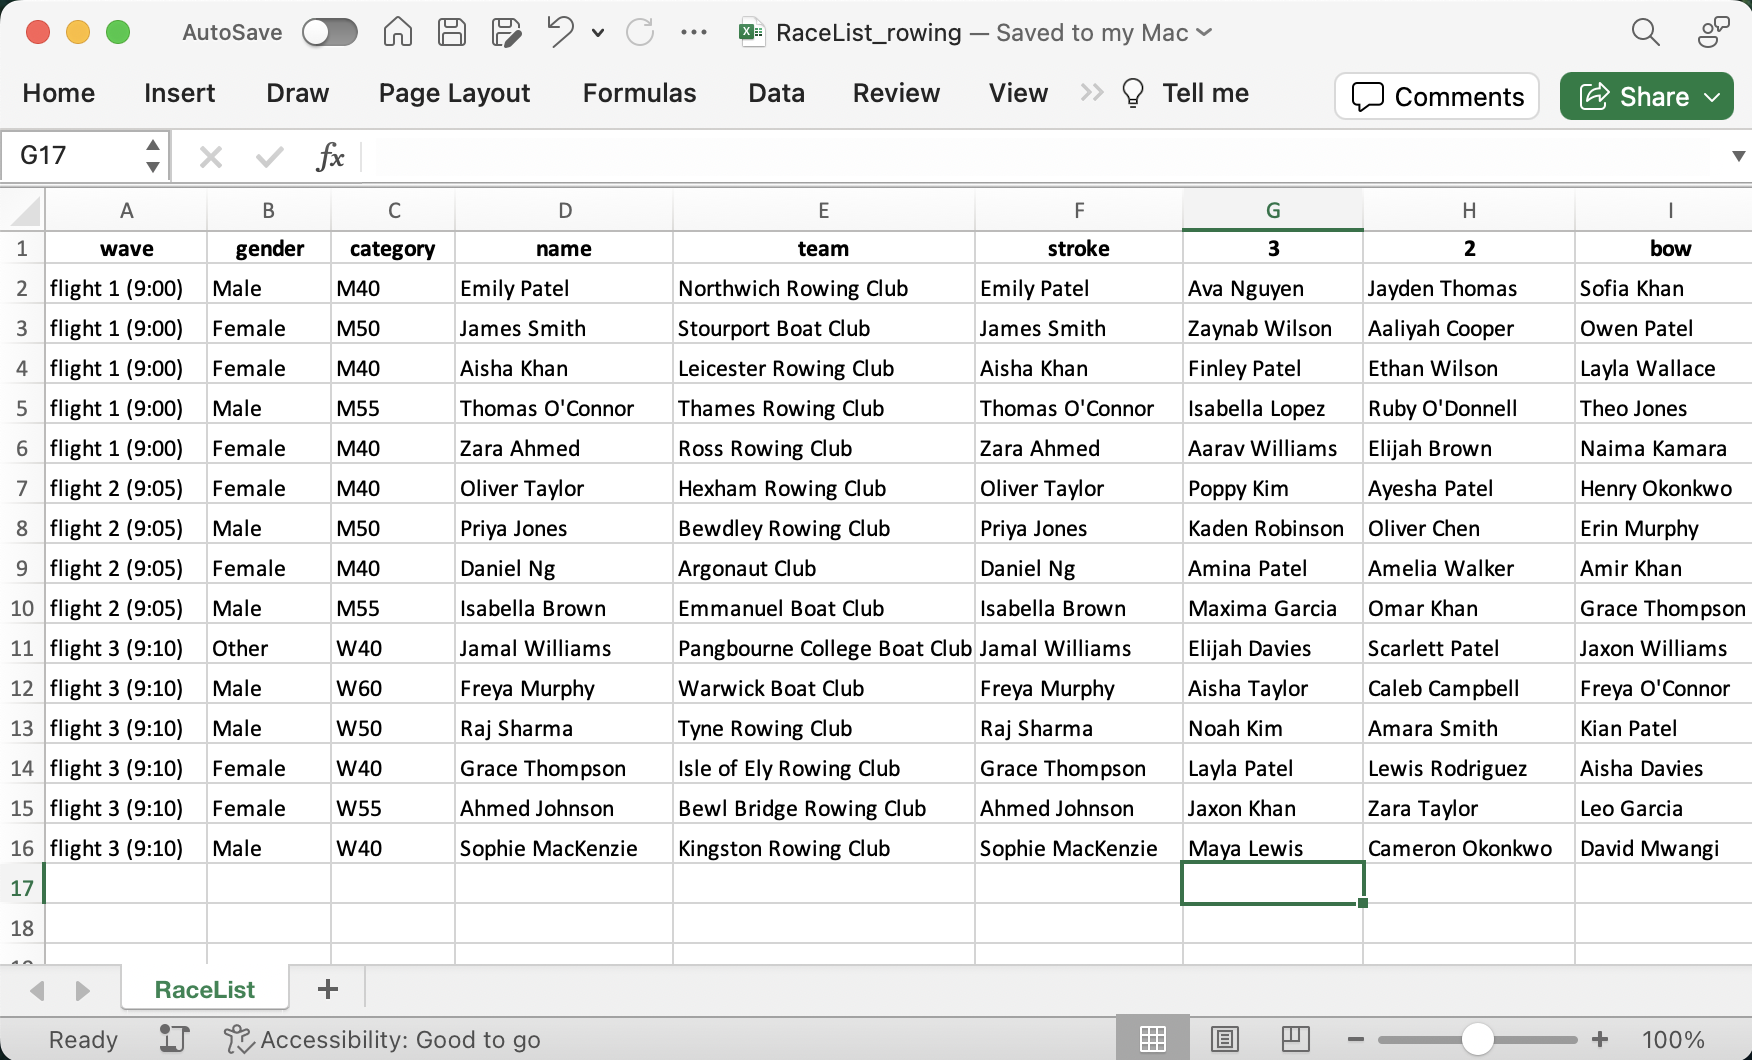Switch to the Data tab

click(776, 93)
